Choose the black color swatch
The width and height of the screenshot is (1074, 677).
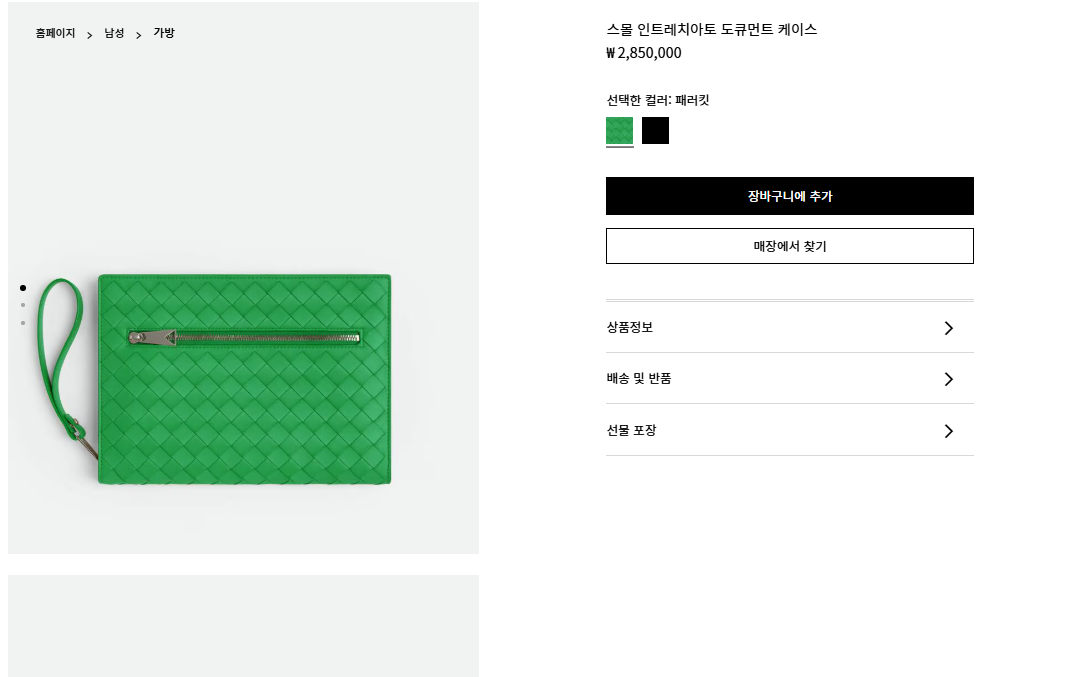pos(655,131)
